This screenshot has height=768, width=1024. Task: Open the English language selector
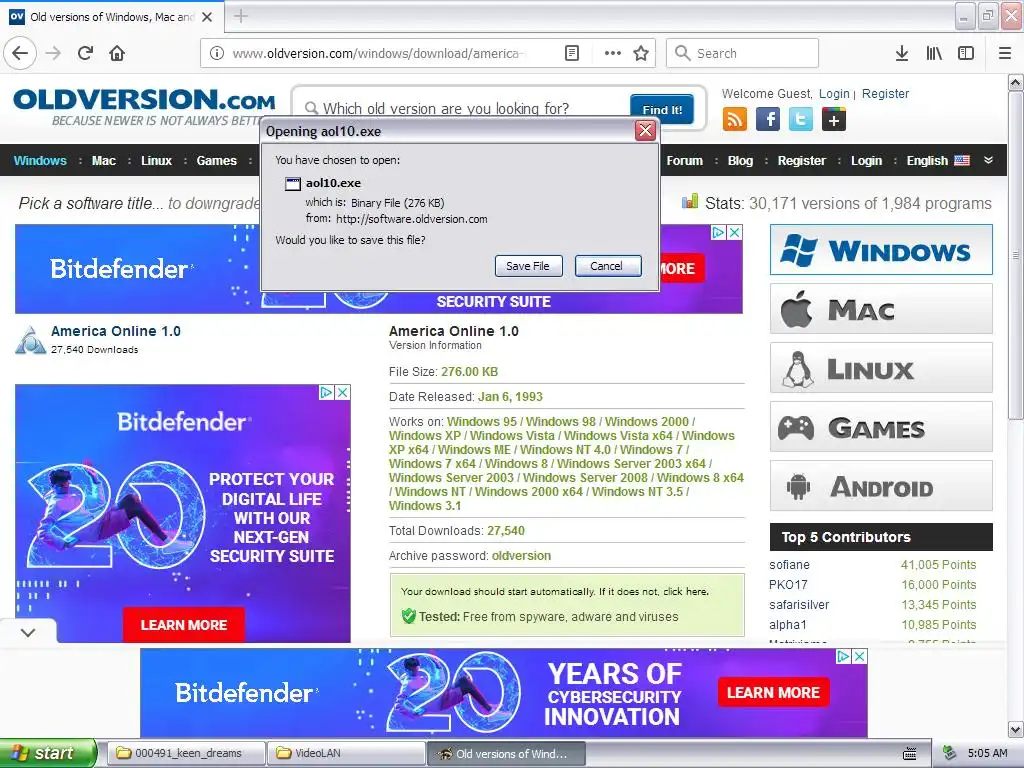938,161
